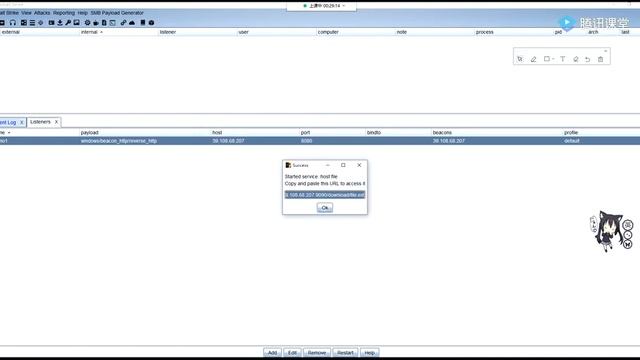Screen dimensions: 640x360
Task: Sort sessions by listener column
Action: (168, 32)
